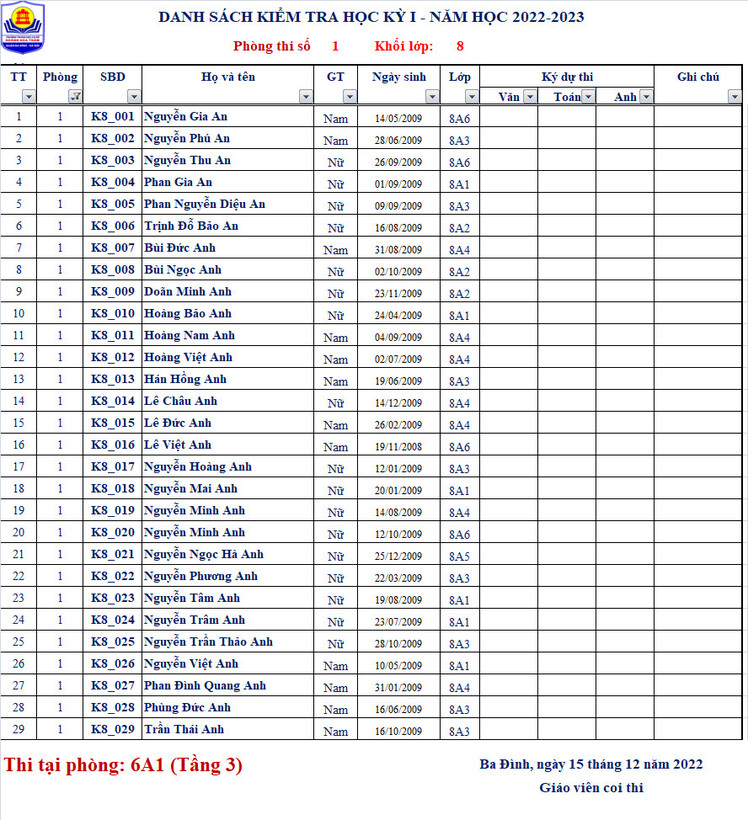The width and height of the screenshot is (748, 820).
Task: Select the name Phan Nguyễn Diệu An
Action: point(205,204)
